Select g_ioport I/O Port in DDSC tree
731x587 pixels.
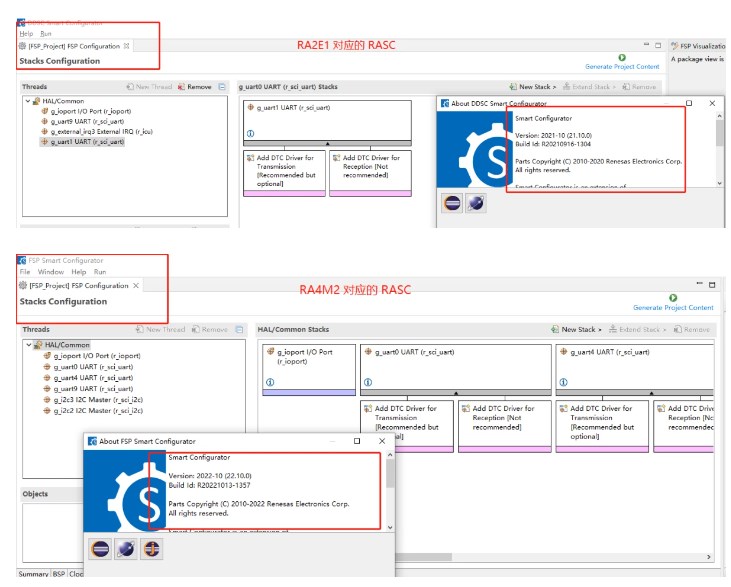[x=86, y=111]
